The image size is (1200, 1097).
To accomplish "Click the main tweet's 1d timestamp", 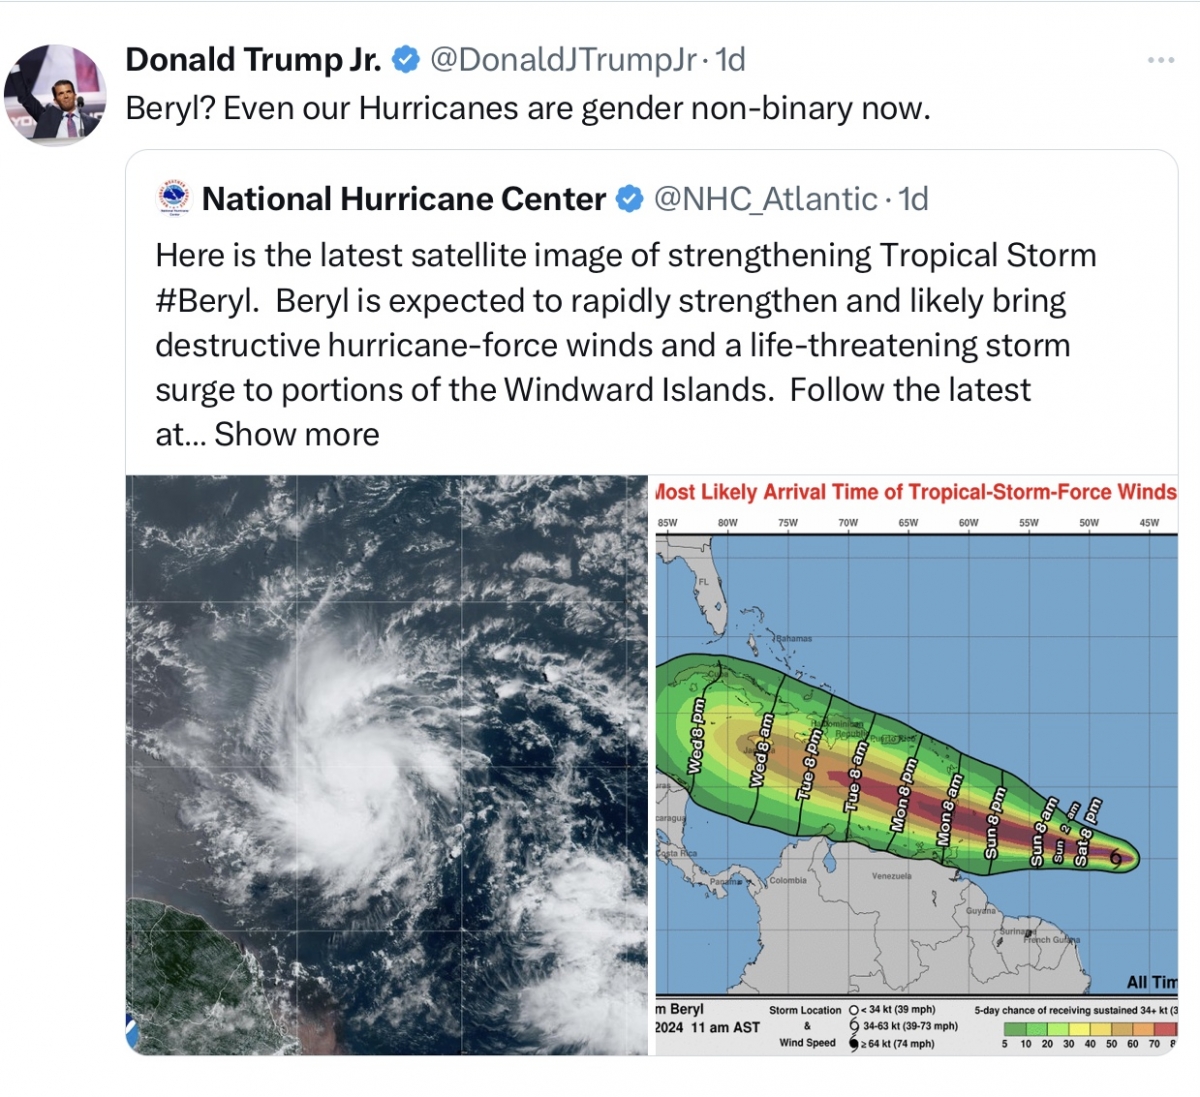I will [730, 60].
